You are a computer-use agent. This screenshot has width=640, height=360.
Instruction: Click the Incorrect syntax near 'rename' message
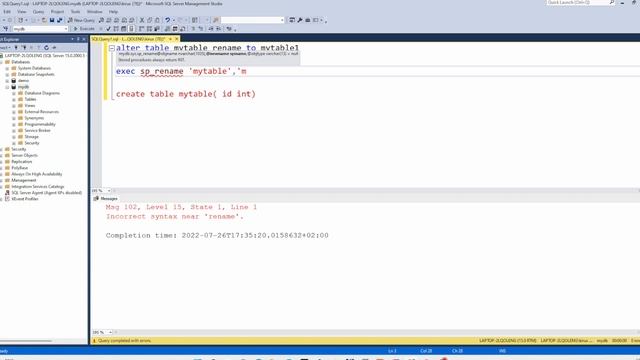point(175,217)
